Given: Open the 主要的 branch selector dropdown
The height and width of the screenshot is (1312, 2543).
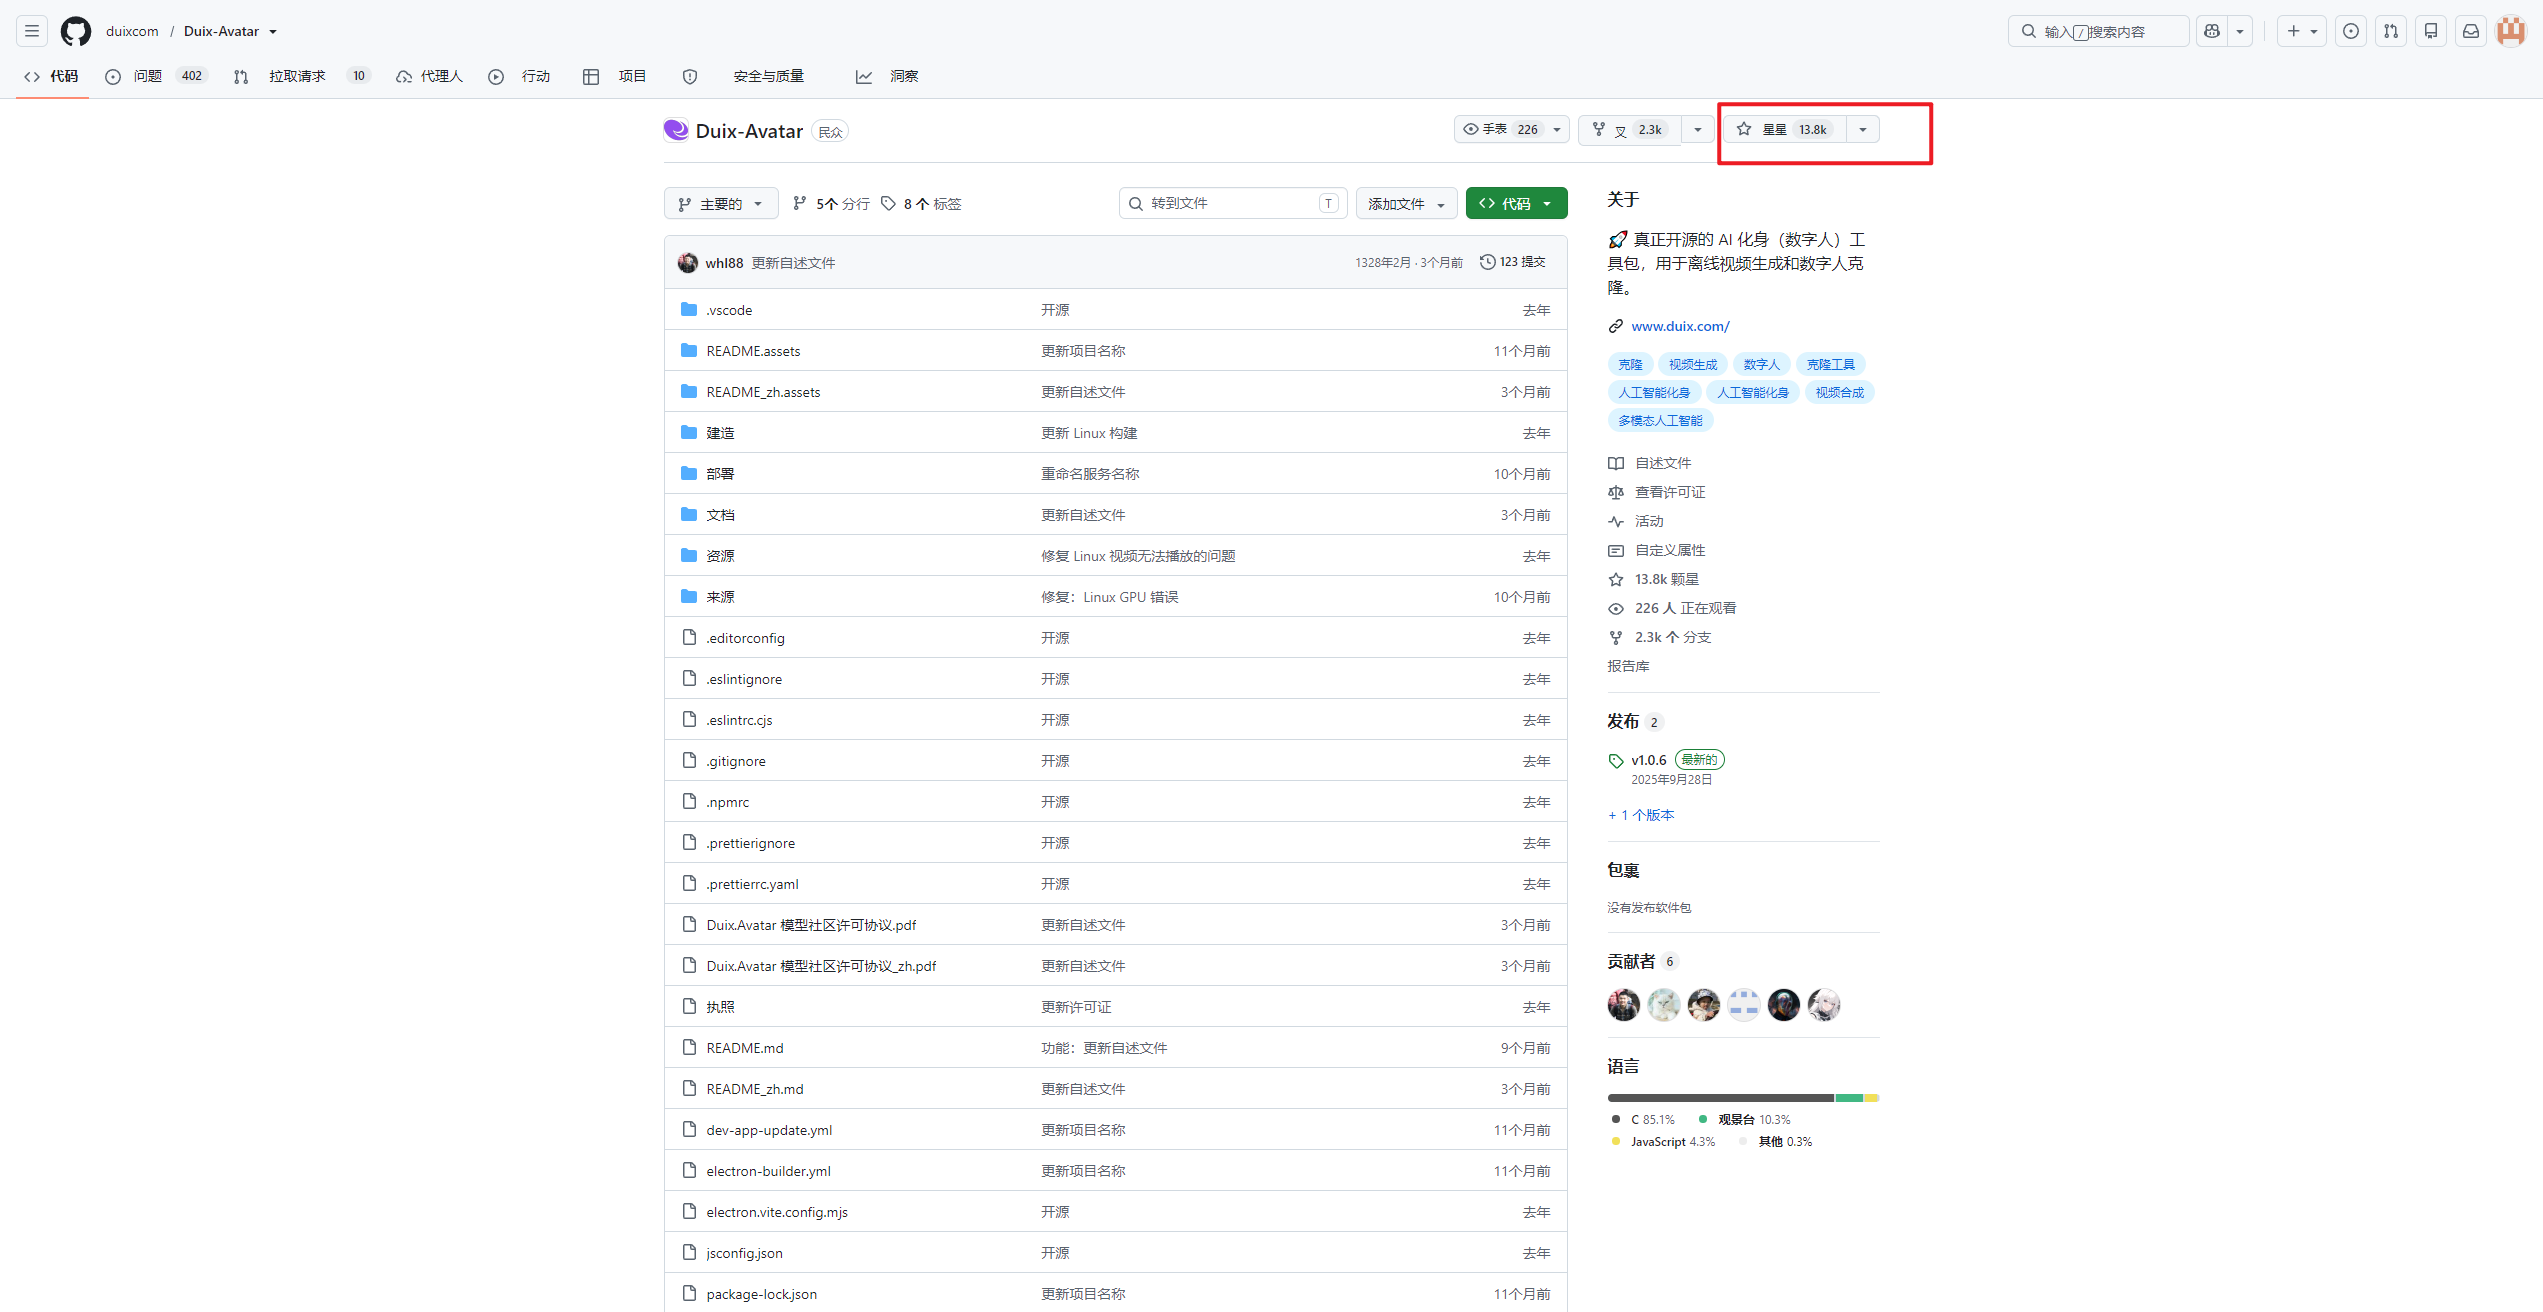Looking at the screenshot, I should (721, 203).
